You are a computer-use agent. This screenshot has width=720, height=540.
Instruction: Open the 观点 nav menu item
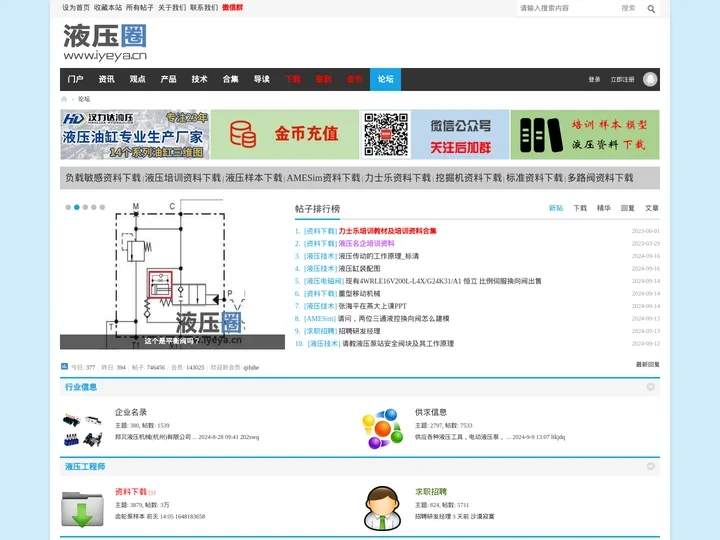point(137,79)
